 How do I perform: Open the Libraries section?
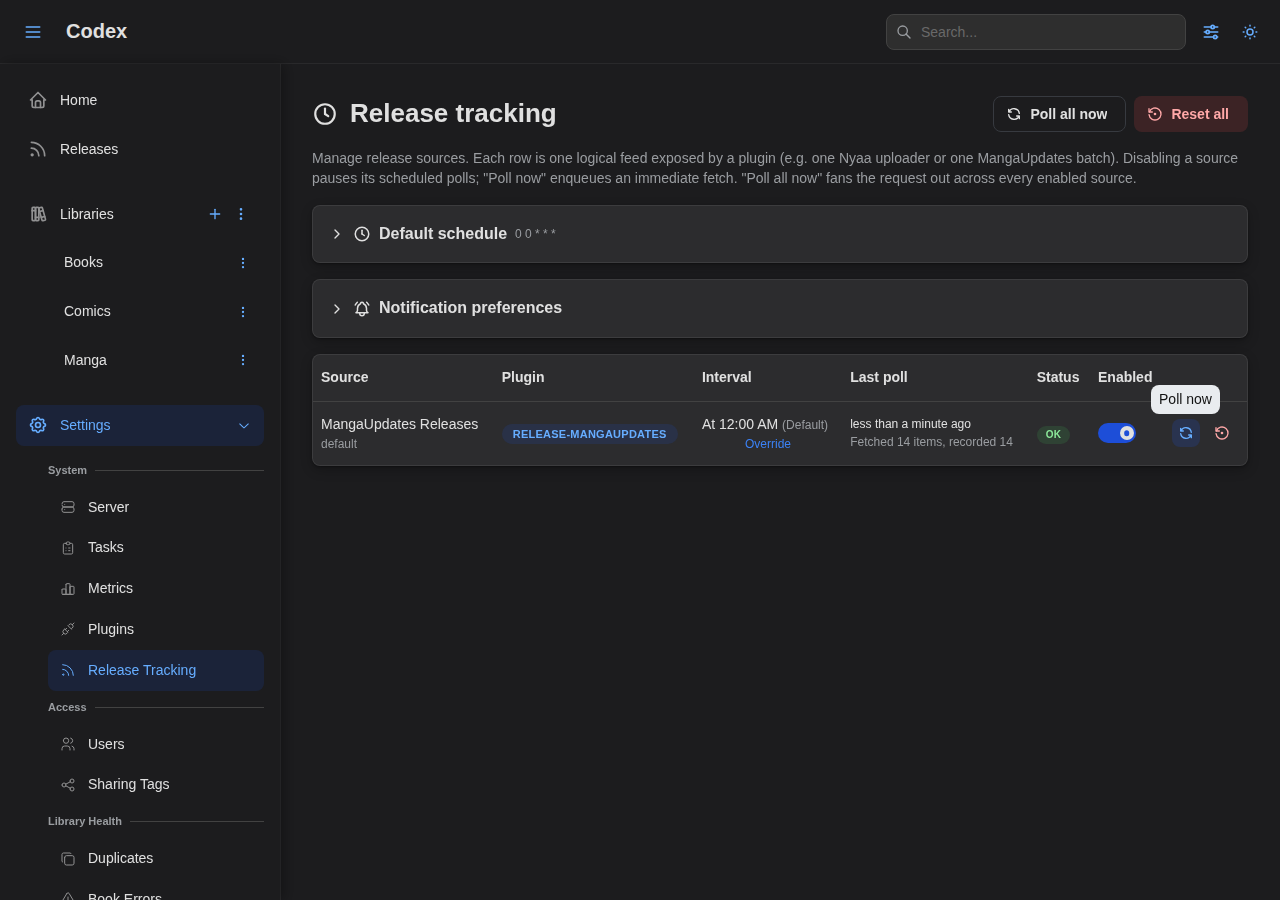87,214
